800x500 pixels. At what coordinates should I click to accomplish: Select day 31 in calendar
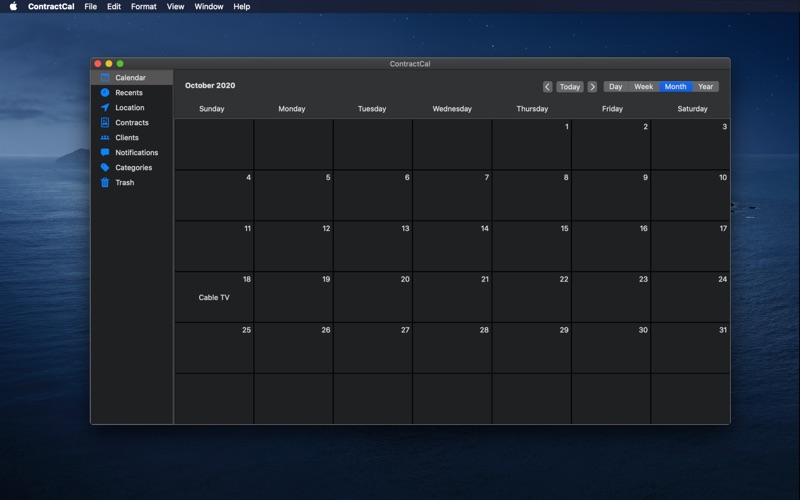pos(690,348)
